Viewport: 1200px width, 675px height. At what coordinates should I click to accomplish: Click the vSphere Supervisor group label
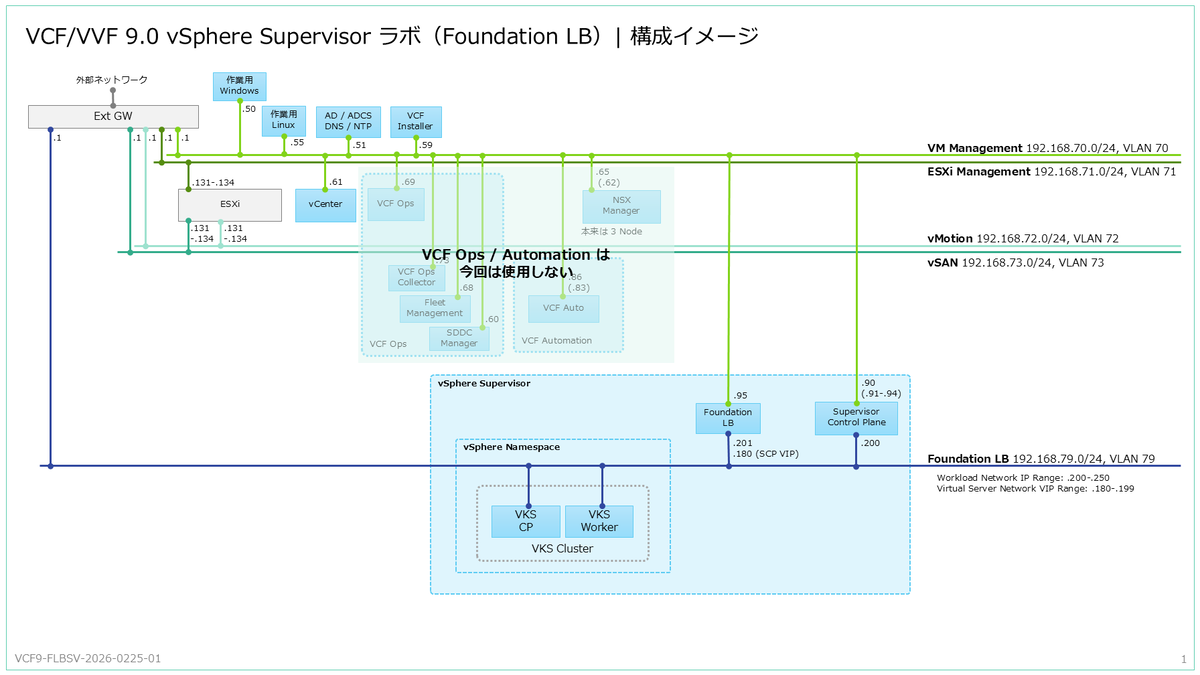coord(484,383)
